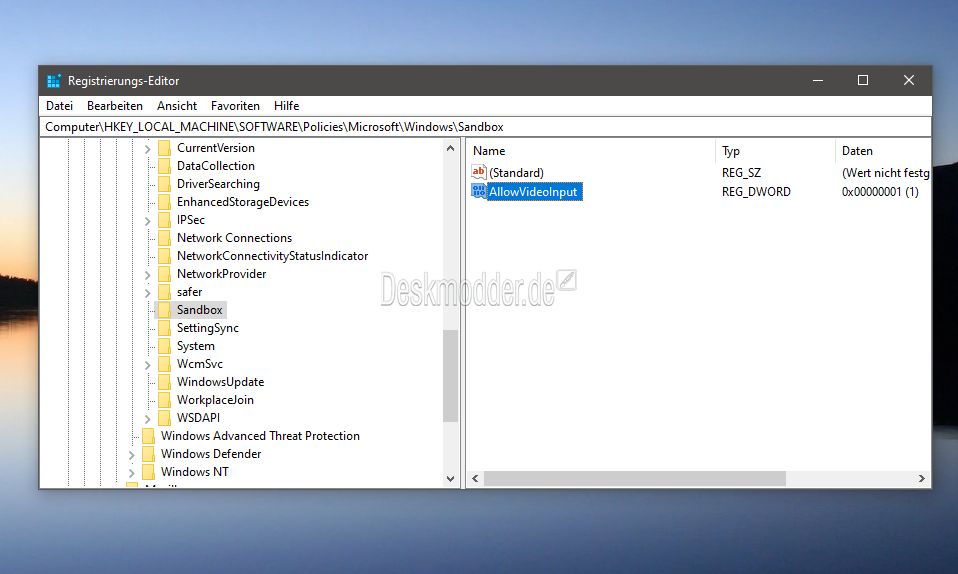
Task: Select the SettingSync key label
Action: click(x=208, y=328)
